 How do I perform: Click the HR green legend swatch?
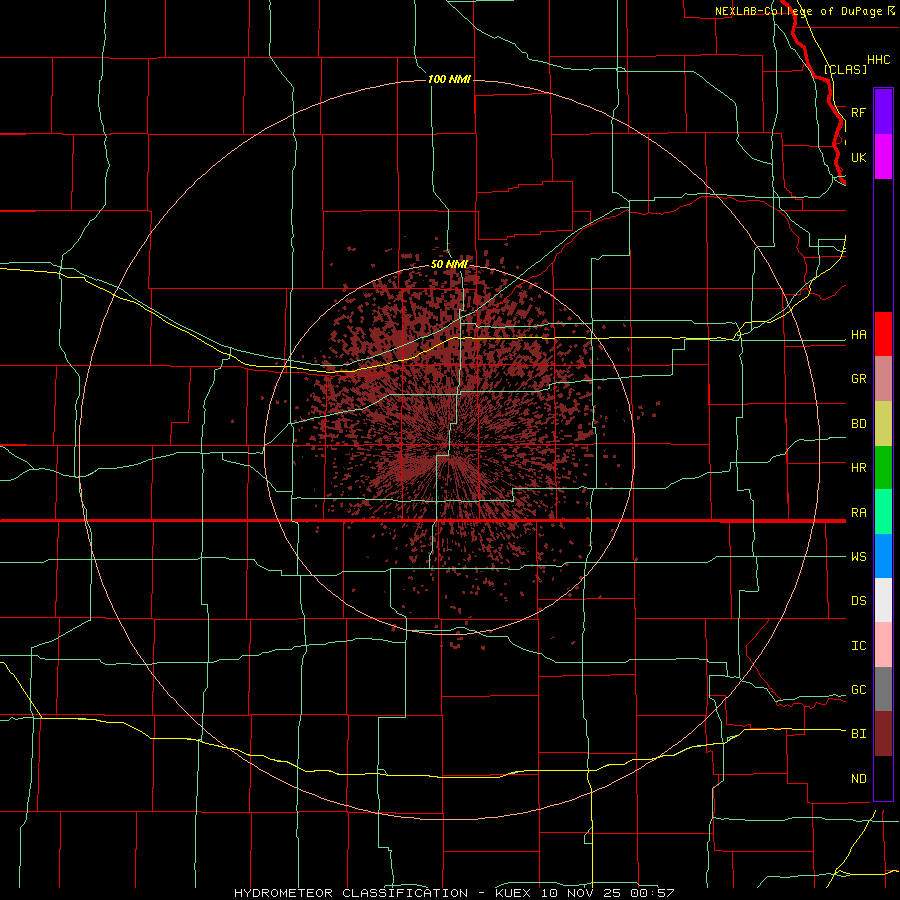coord(883,468)
